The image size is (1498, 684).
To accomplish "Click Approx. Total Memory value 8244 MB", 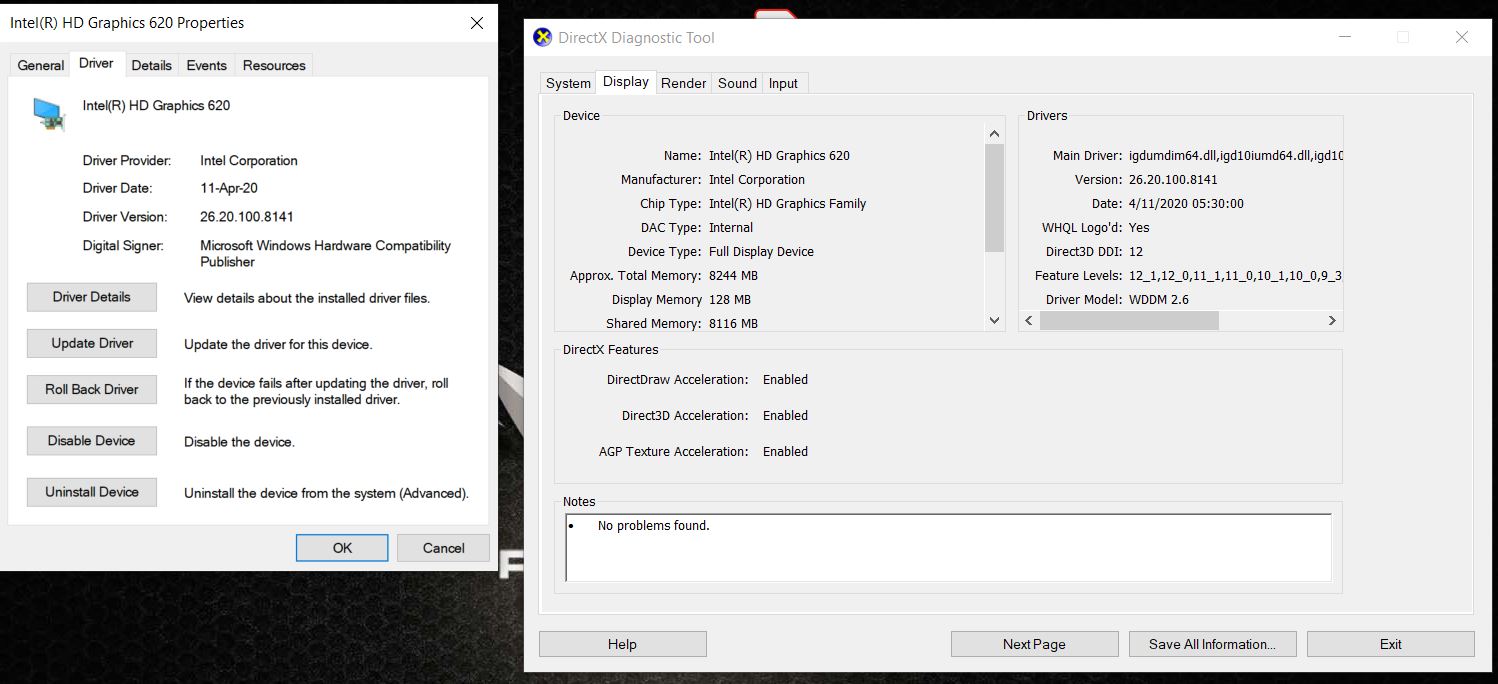I will 733,275.
